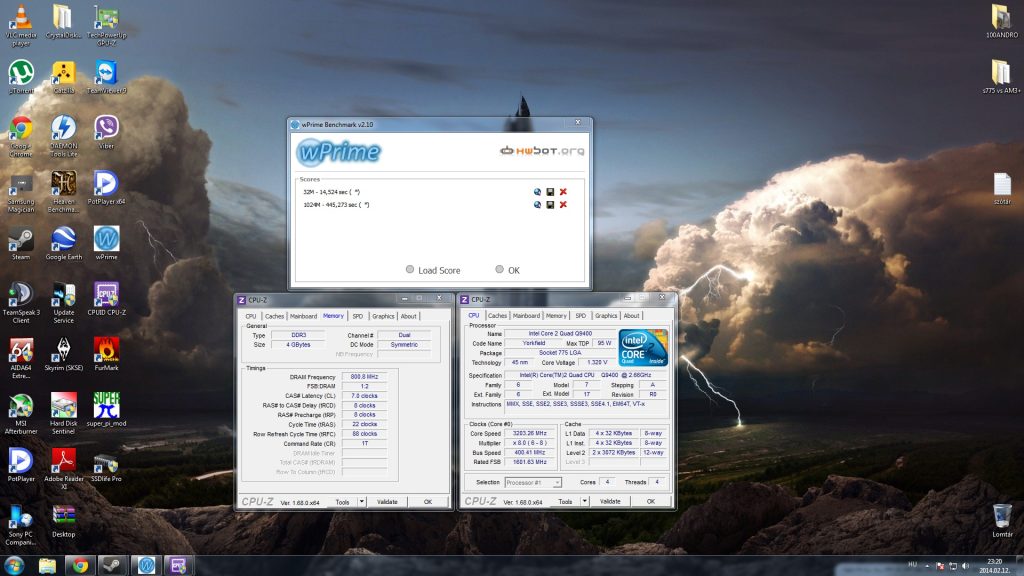Open SSDlife Pro desktop shortcut

coord(106,466)
